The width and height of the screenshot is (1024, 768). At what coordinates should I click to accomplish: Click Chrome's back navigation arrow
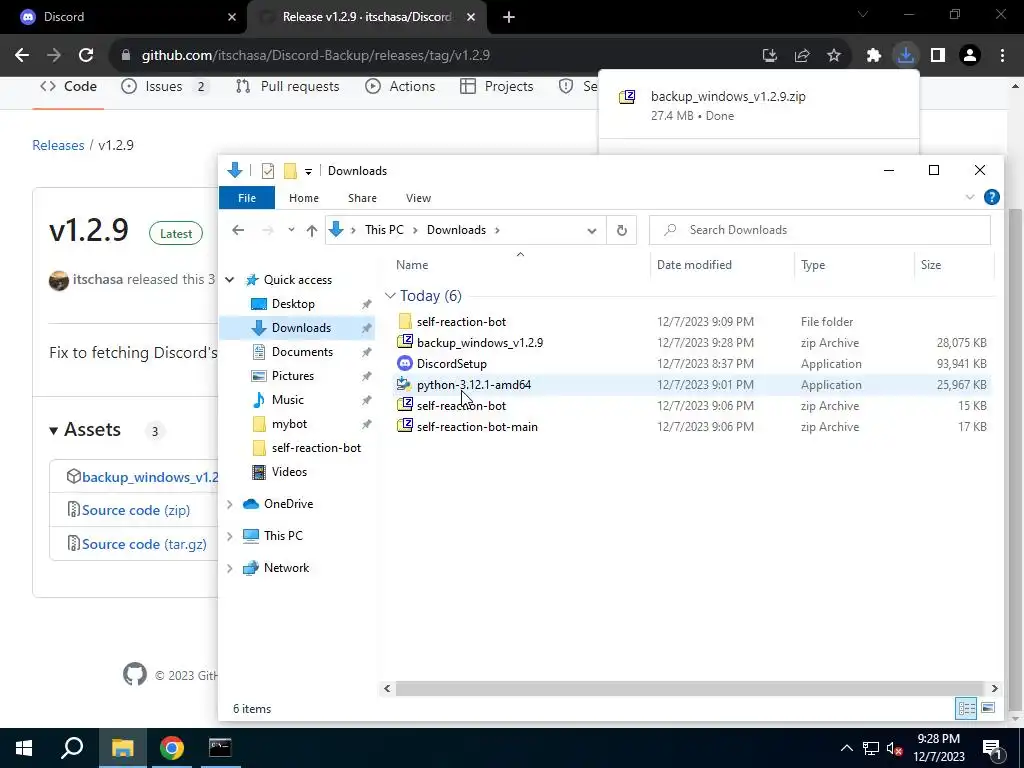22,56
